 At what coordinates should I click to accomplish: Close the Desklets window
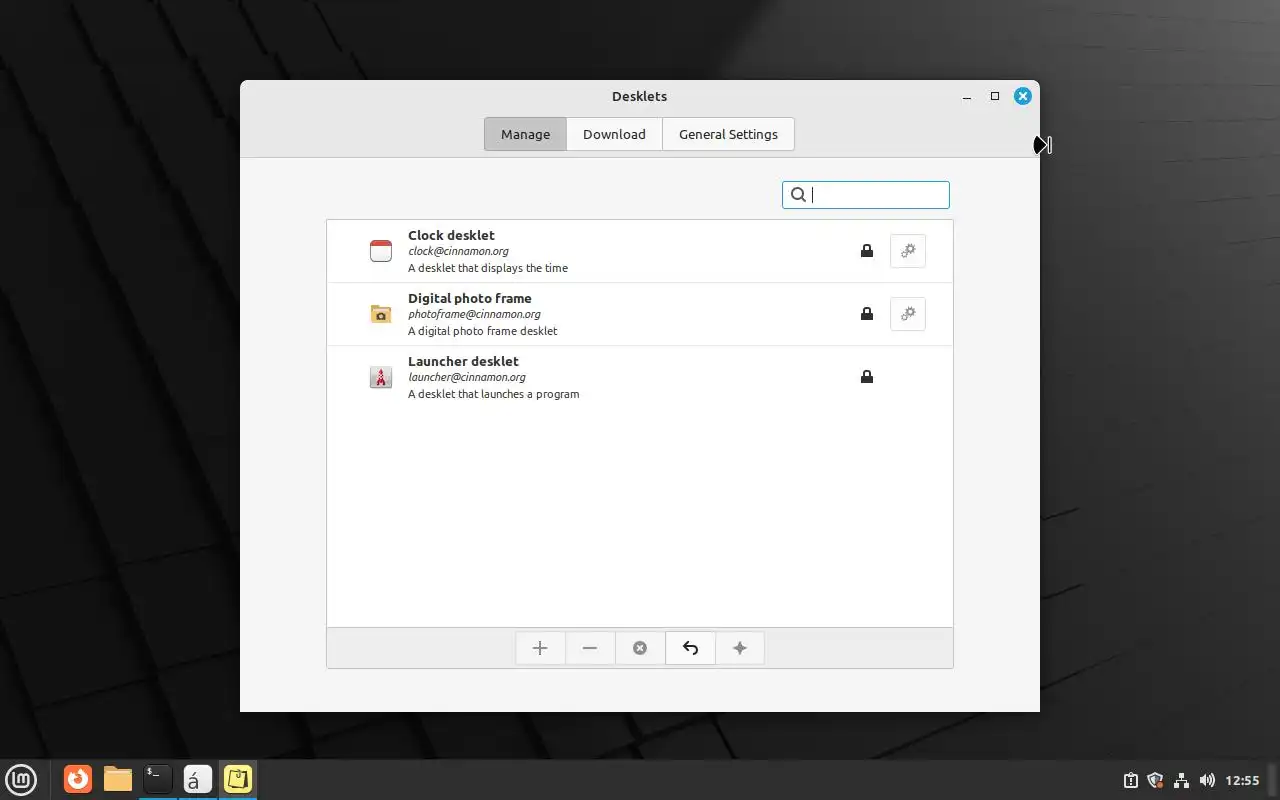coord(1022,96)
